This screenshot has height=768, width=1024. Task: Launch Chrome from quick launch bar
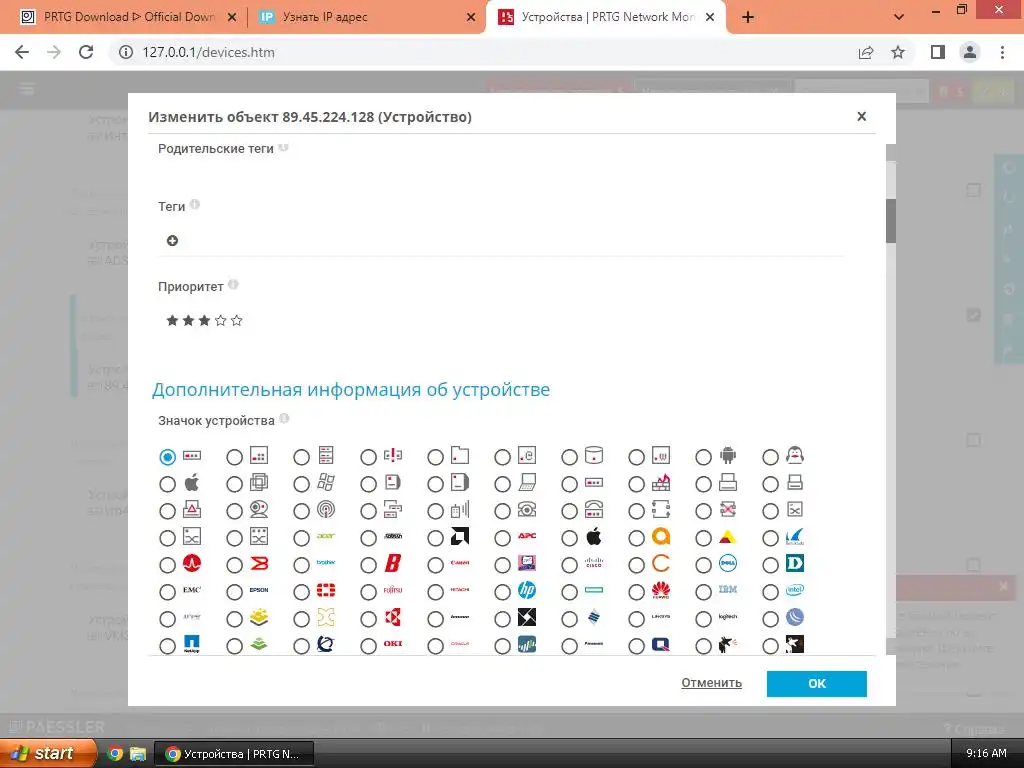coord(115,754)
